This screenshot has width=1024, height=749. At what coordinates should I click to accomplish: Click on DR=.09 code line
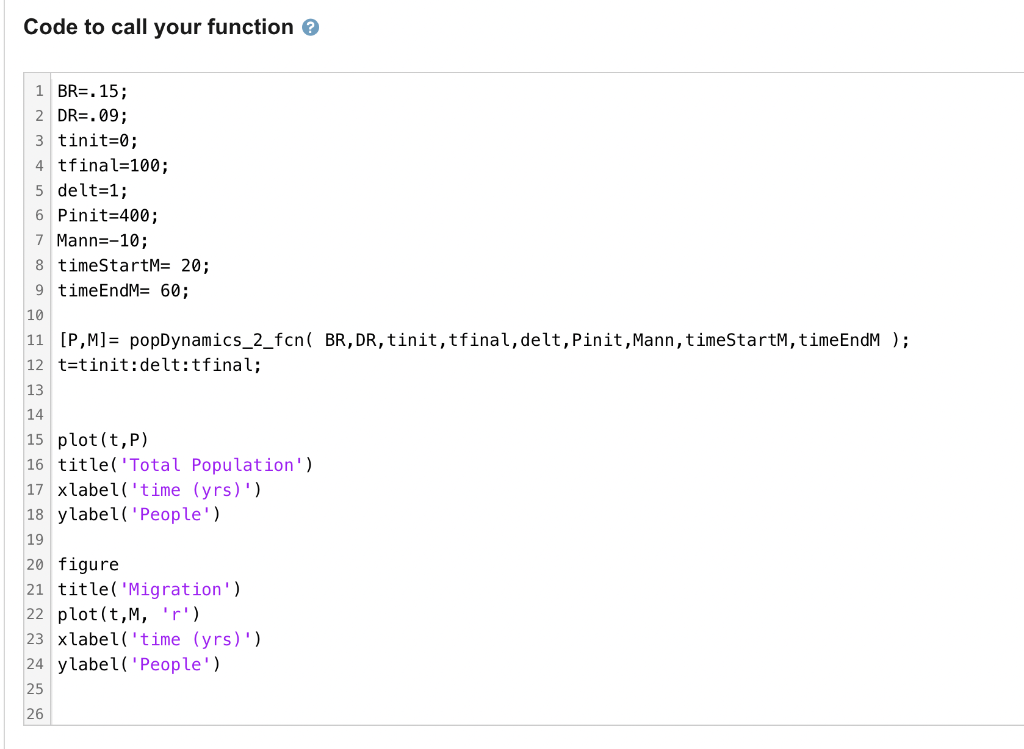pyautogui.click(x=93, y=116)
